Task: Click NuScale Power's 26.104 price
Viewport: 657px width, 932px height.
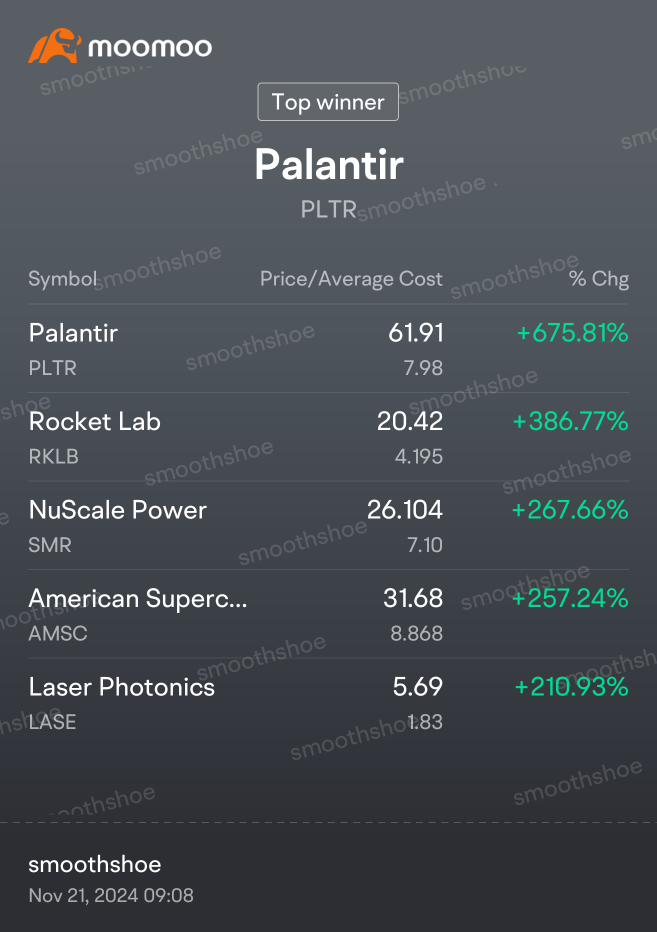Action: 405,510
